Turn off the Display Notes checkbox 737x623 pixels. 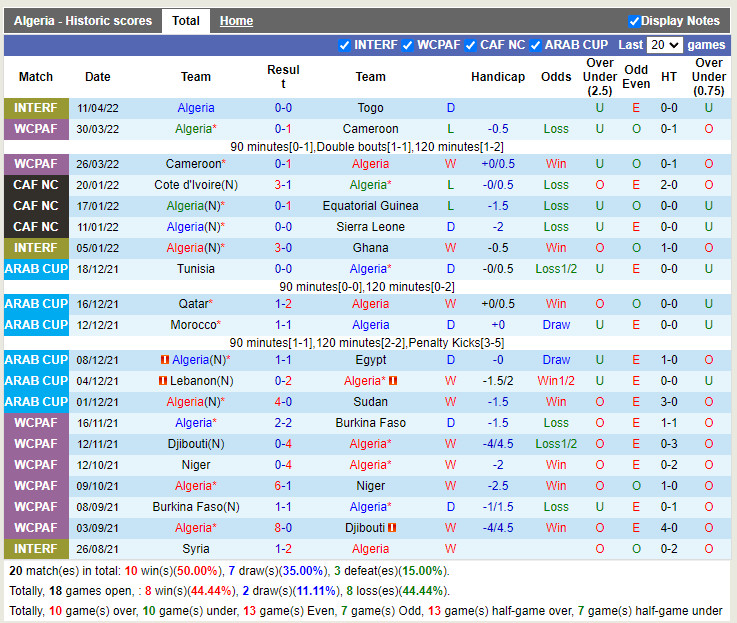click(x=634, y=21)
